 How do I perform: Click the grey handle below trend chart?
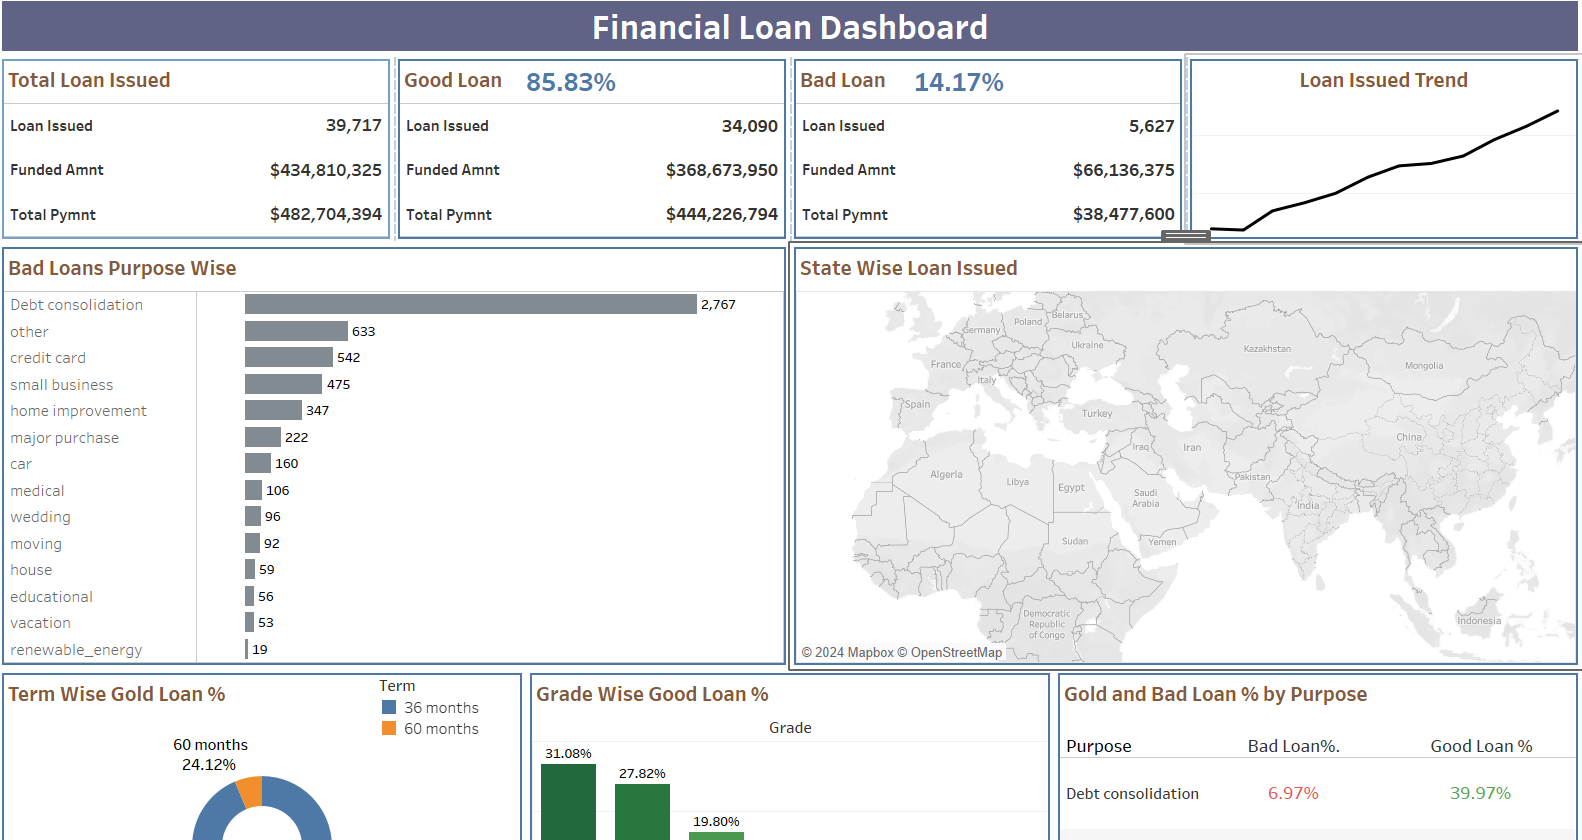[1185, 236]
